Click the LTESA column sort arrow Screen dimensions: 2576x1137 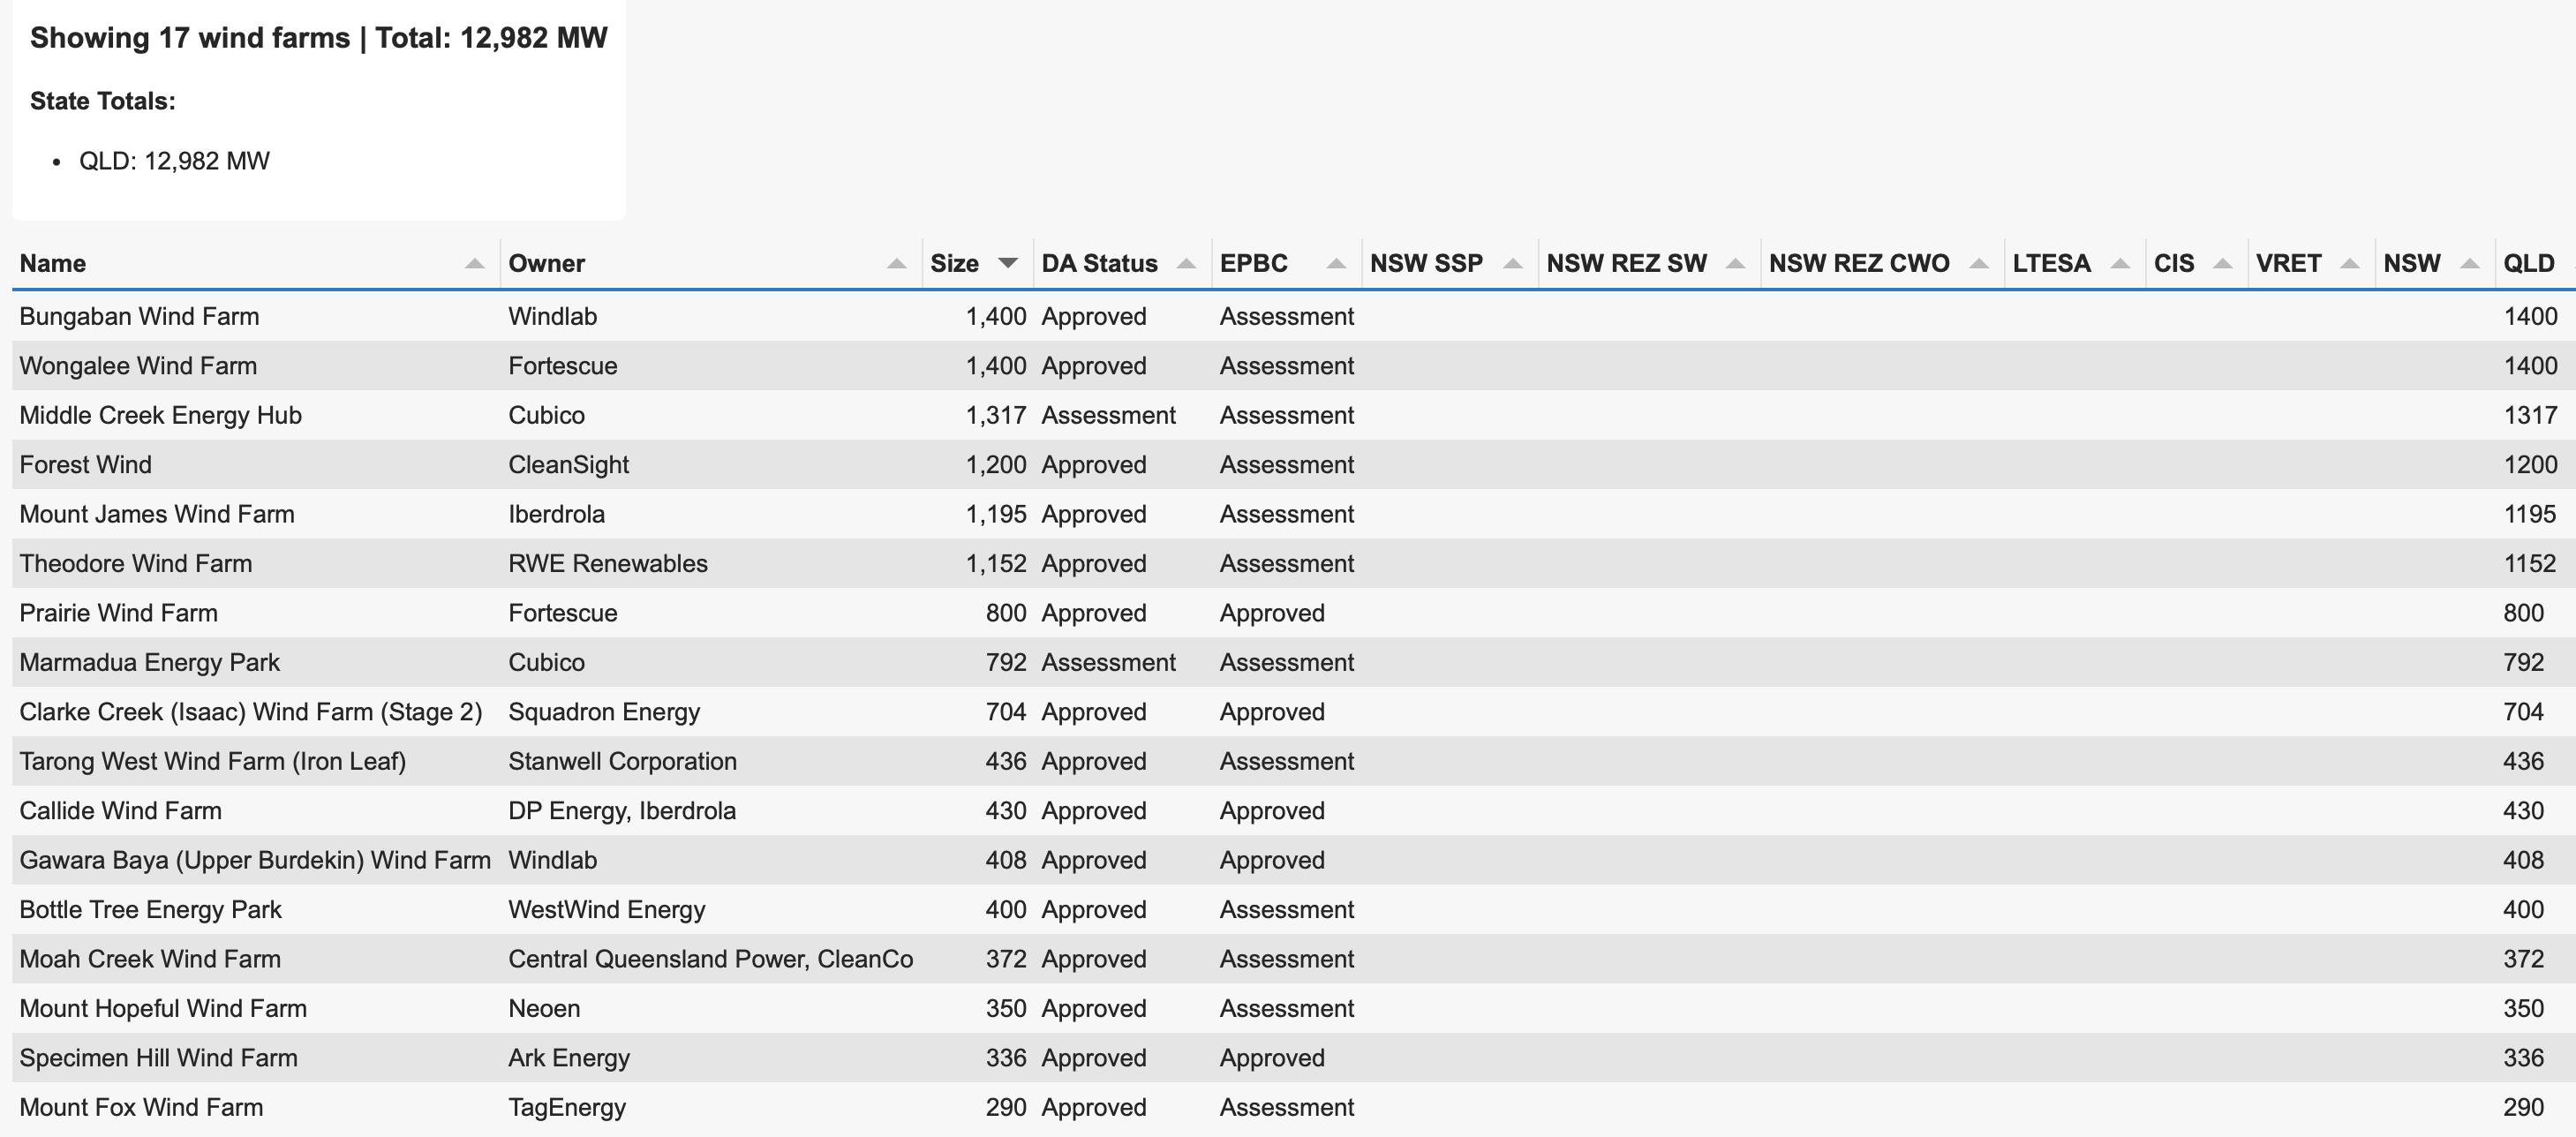(x=2119, y=264)
